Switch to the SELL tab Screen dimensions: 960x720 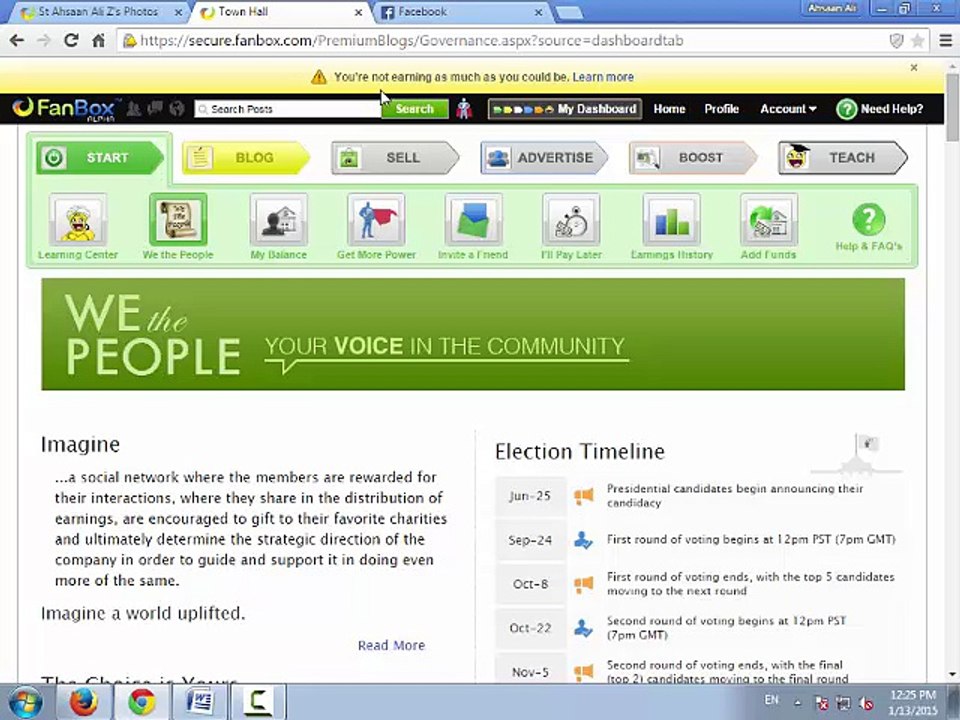coord(395,157)
